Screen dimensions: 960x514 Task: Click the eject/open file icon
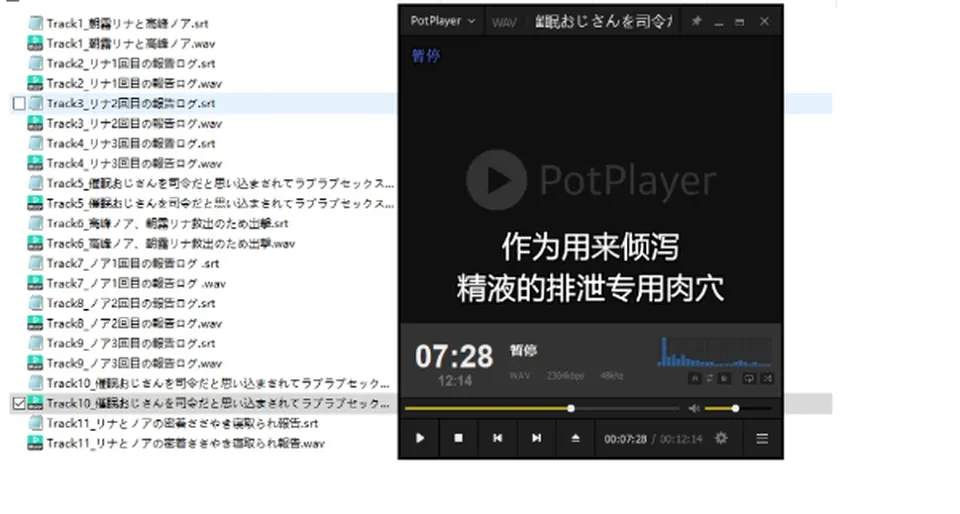click(x=575, y=438)
